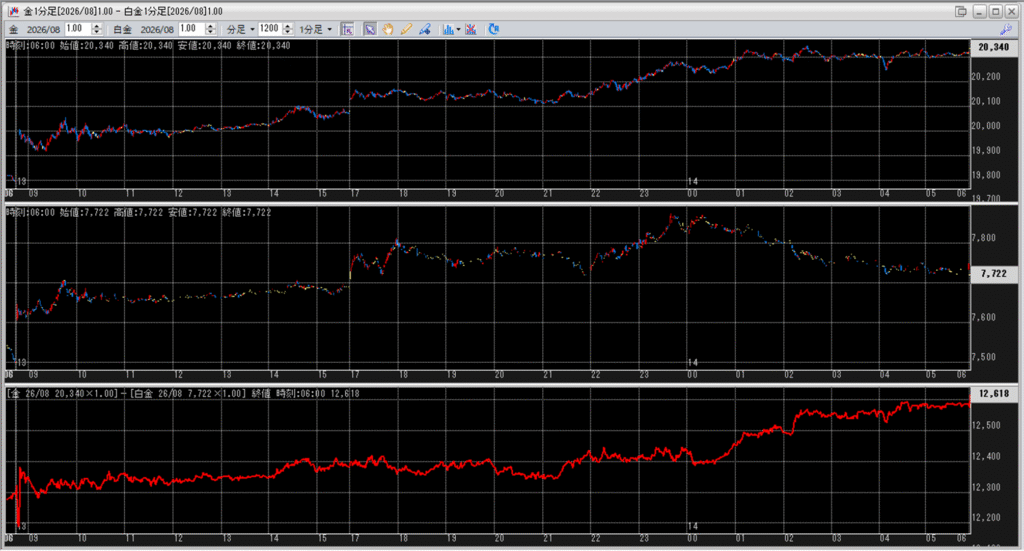
Task: Click the blue eraser pen icon
Action: click(424, 29)
